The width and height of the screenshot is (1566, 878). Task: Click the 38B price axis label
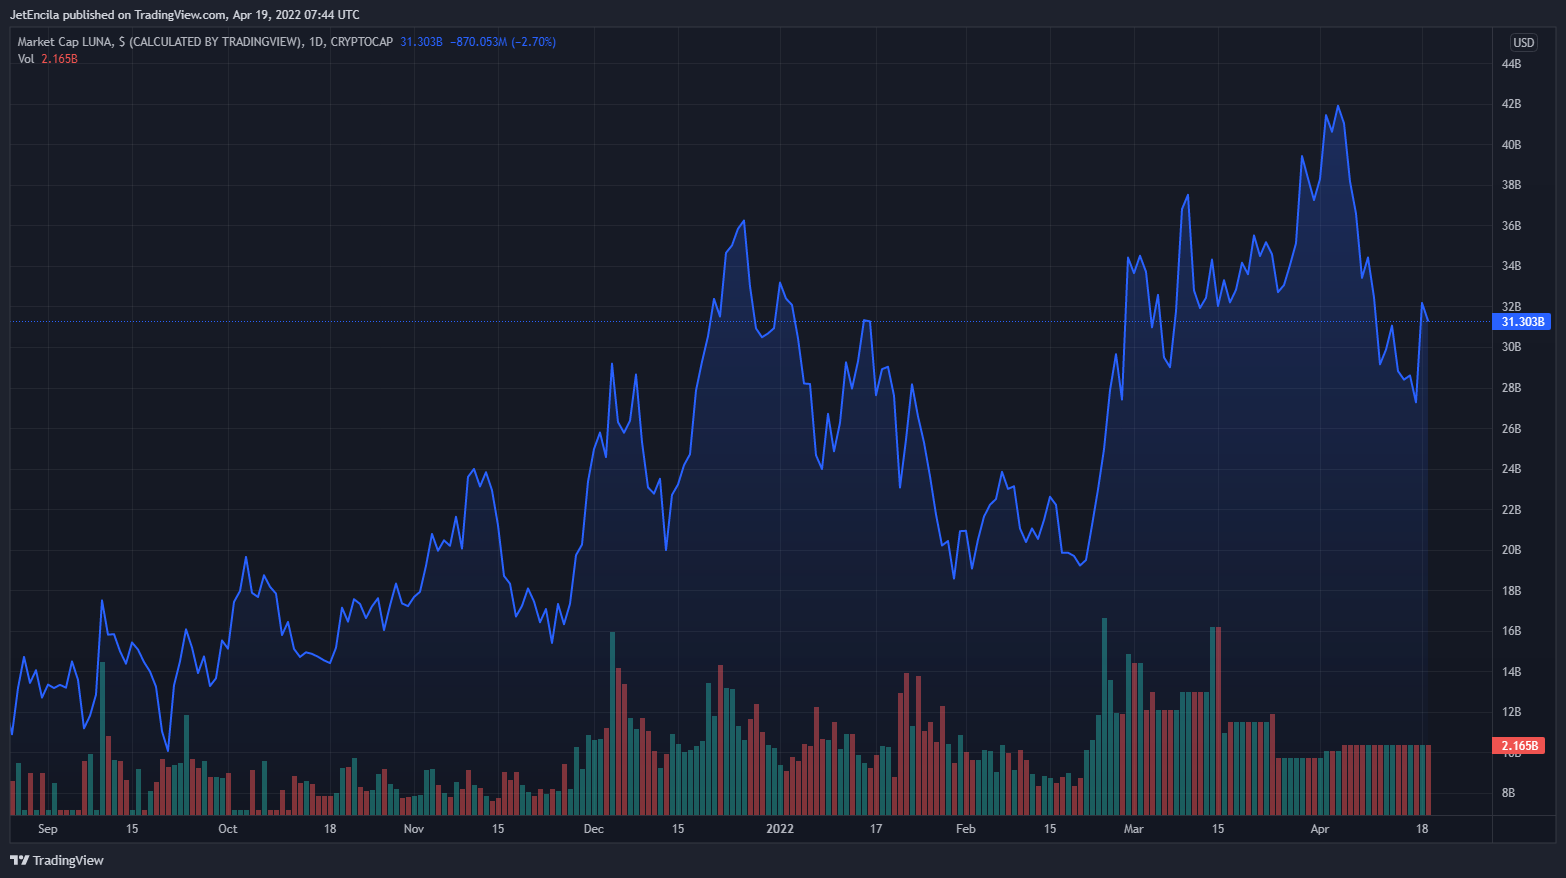coord(1511,185)
